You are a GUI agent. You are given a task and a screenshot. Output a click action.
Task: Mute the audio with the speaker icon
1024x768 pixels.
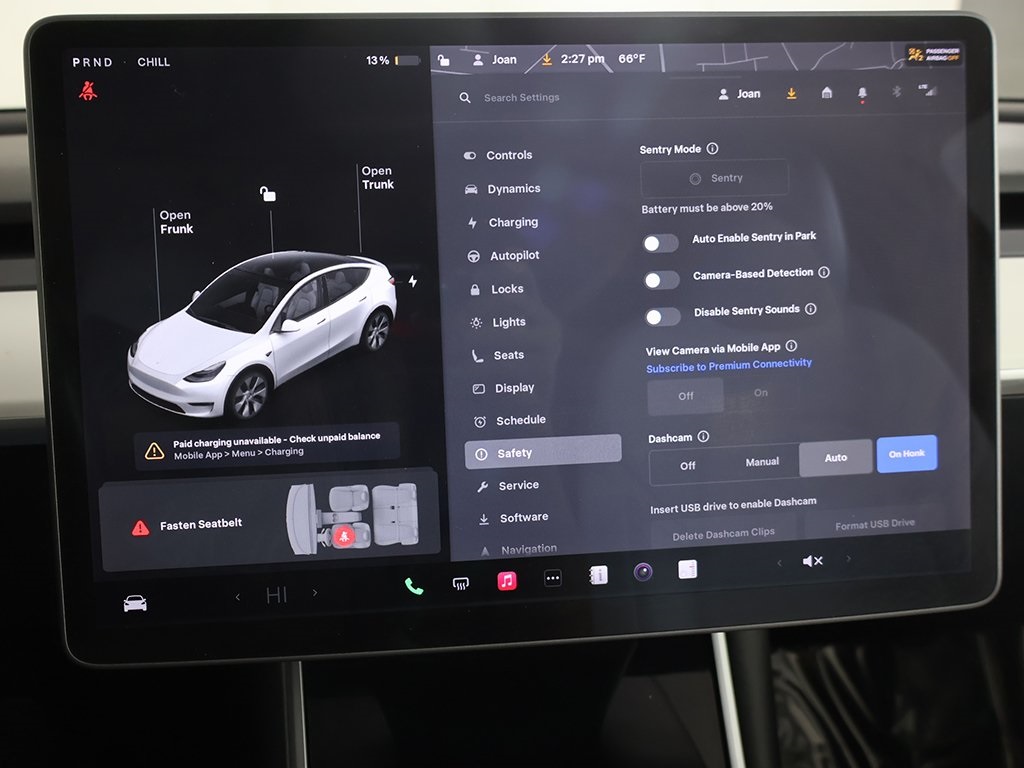[812, 560]
